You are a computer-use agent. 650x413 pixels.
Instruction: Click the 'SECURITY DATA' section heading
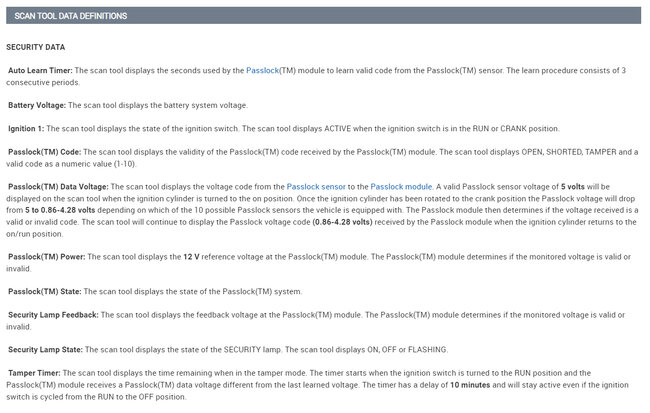point(36,47)
